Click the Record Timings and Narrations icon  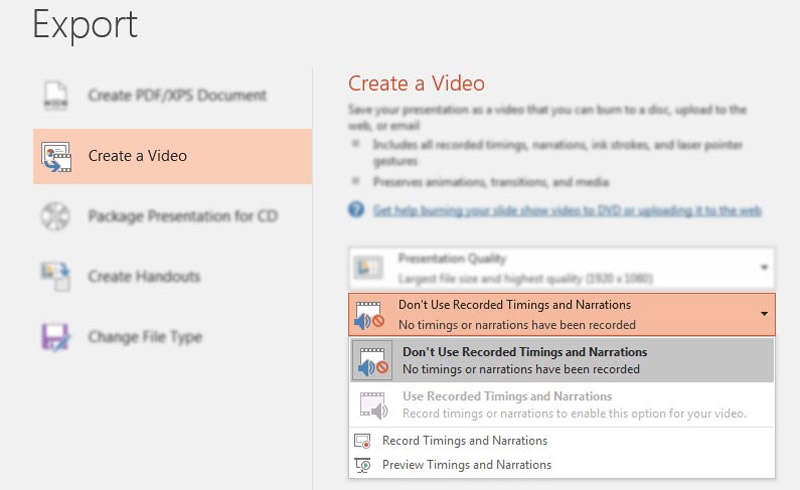362,441
